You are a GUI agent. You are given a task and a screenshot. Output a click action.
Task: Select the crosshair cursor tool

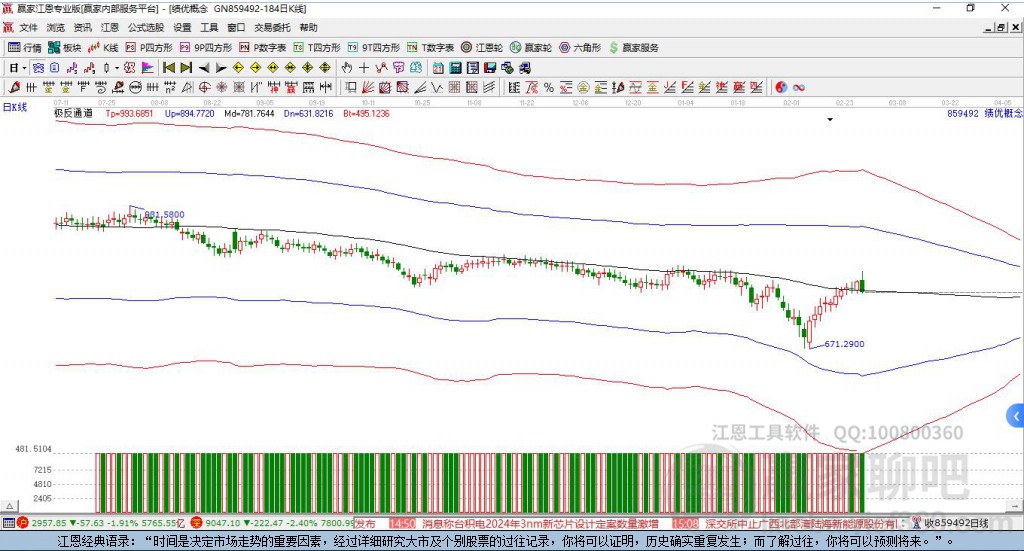pyautogui.click(x=364, y=68)
